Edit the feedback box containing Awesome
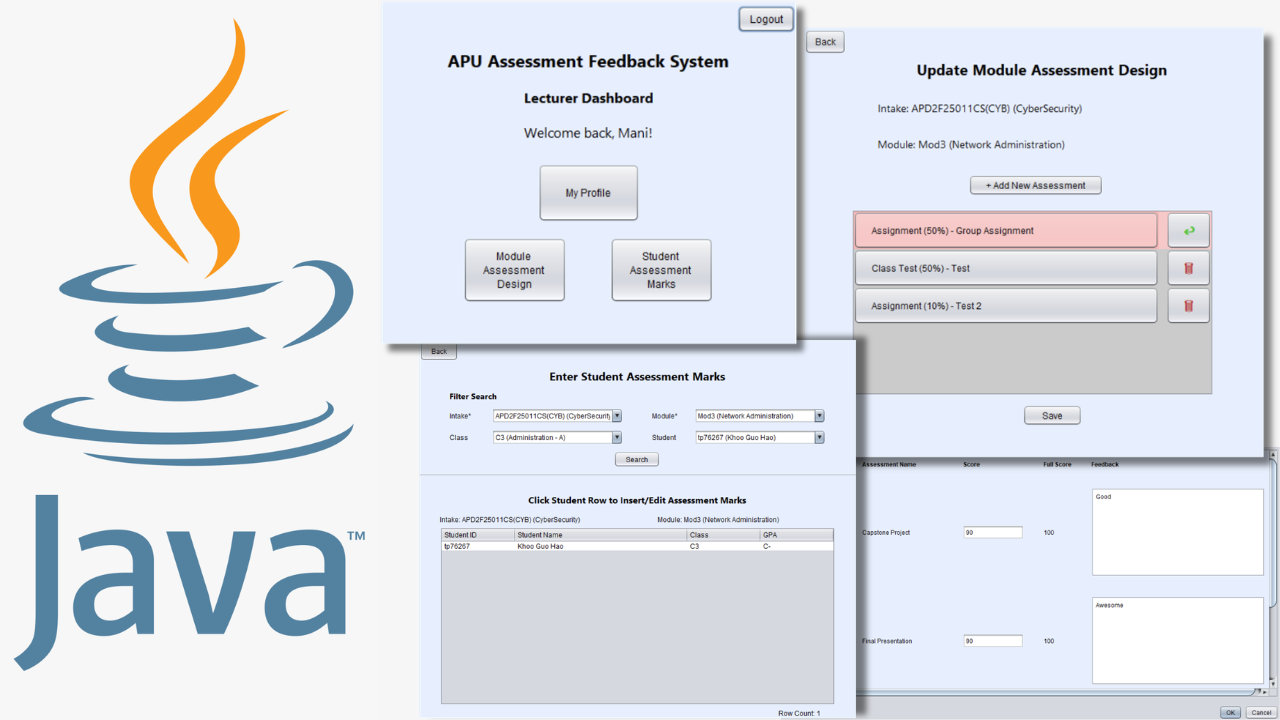This screenshot has width=1280, height=720. point(1178,641)
